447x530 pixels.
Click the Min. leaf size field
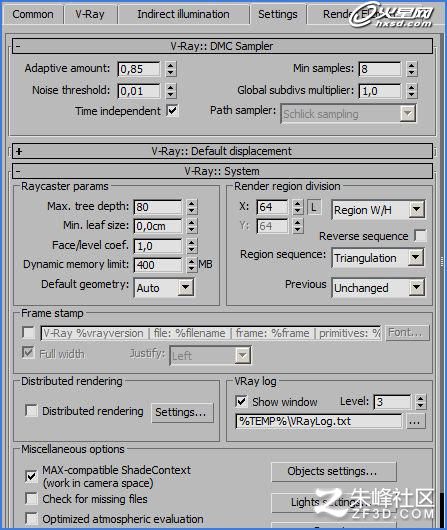tap(158, 226)
